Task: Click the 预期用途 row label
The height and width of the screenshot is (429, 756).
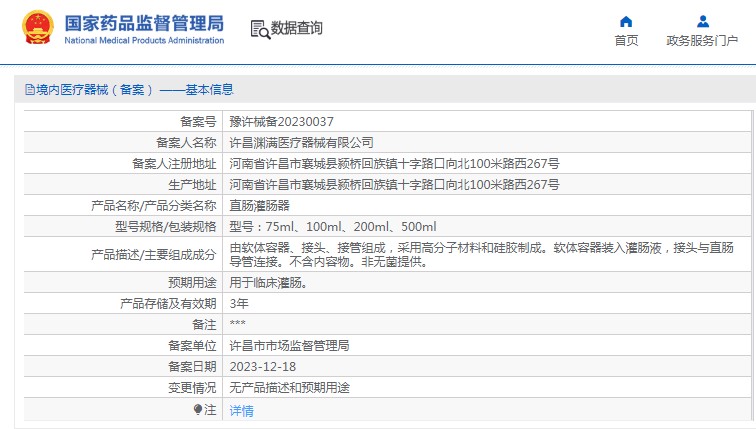Action: pyautogui.click(x=192, y=282)
